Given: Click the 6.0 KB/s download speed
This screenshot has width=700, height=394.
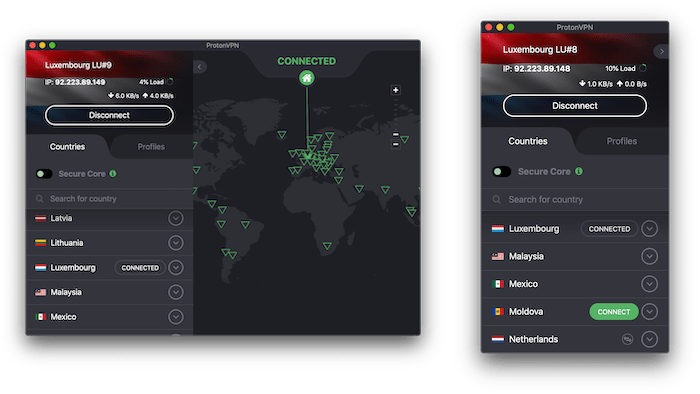Looking at the screenshot, I should (x=123, y=95).
